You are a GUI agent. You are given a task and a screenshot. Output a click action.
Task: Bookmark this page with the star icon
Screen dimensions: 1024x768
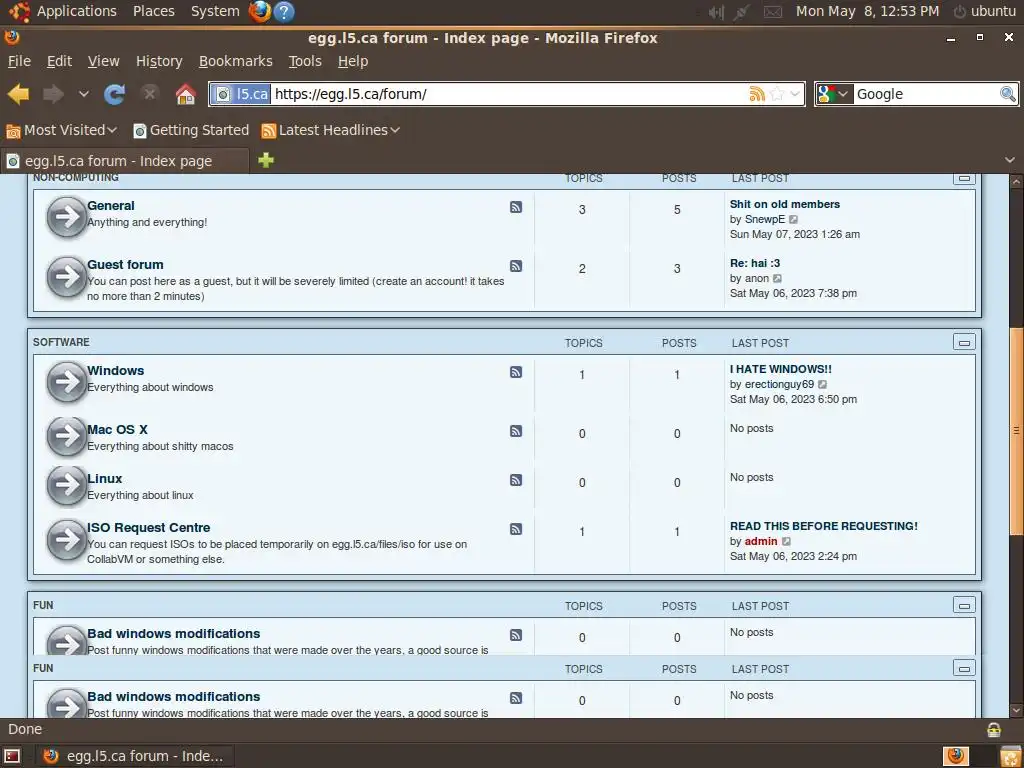[776, 94]
